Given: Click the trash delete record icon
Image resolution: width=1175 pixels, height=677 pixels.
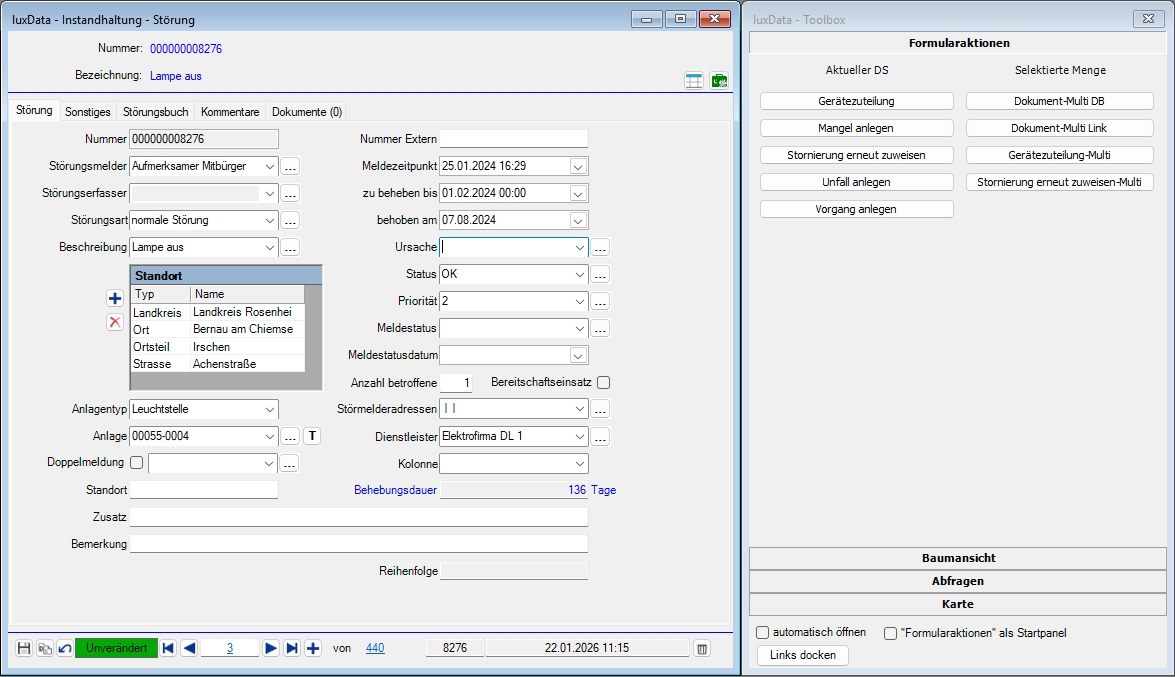Looking at the screenshot, I should (702, 648).
